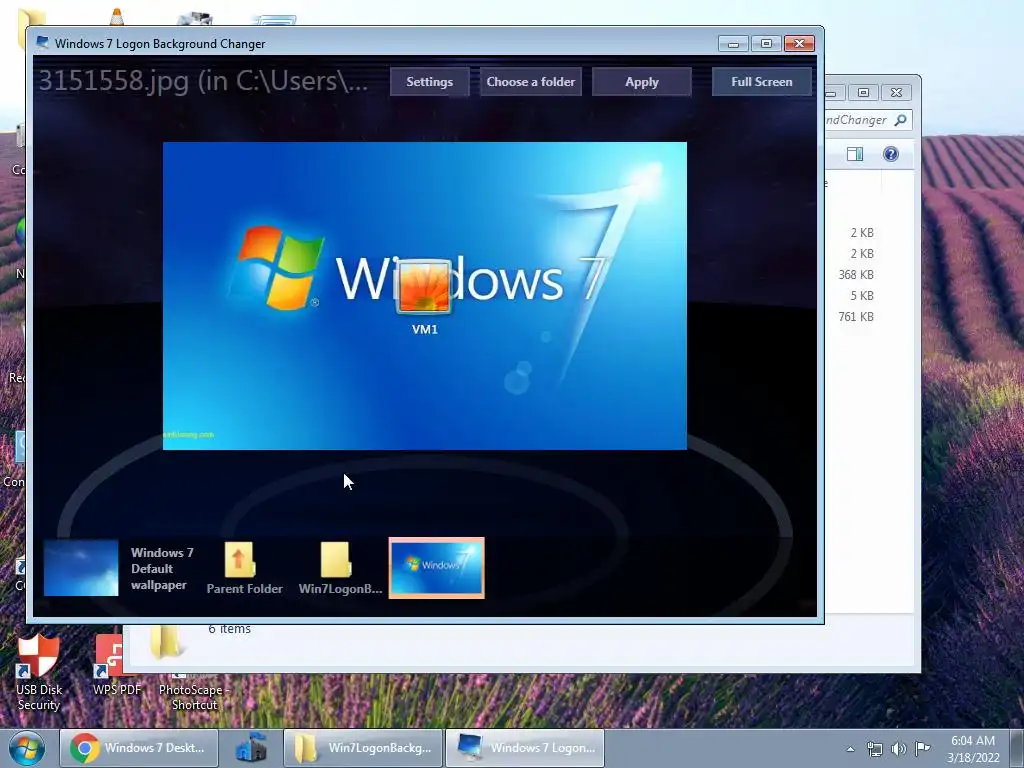
Task: Click the VM1 user avatar in preview
Action: click(x=424, y=287)
